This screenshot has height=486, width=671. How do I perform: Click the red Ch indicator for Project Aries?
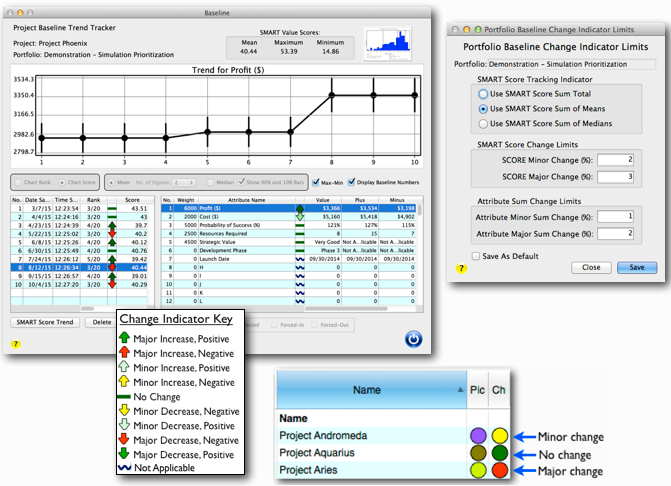(x=500, y=470)
